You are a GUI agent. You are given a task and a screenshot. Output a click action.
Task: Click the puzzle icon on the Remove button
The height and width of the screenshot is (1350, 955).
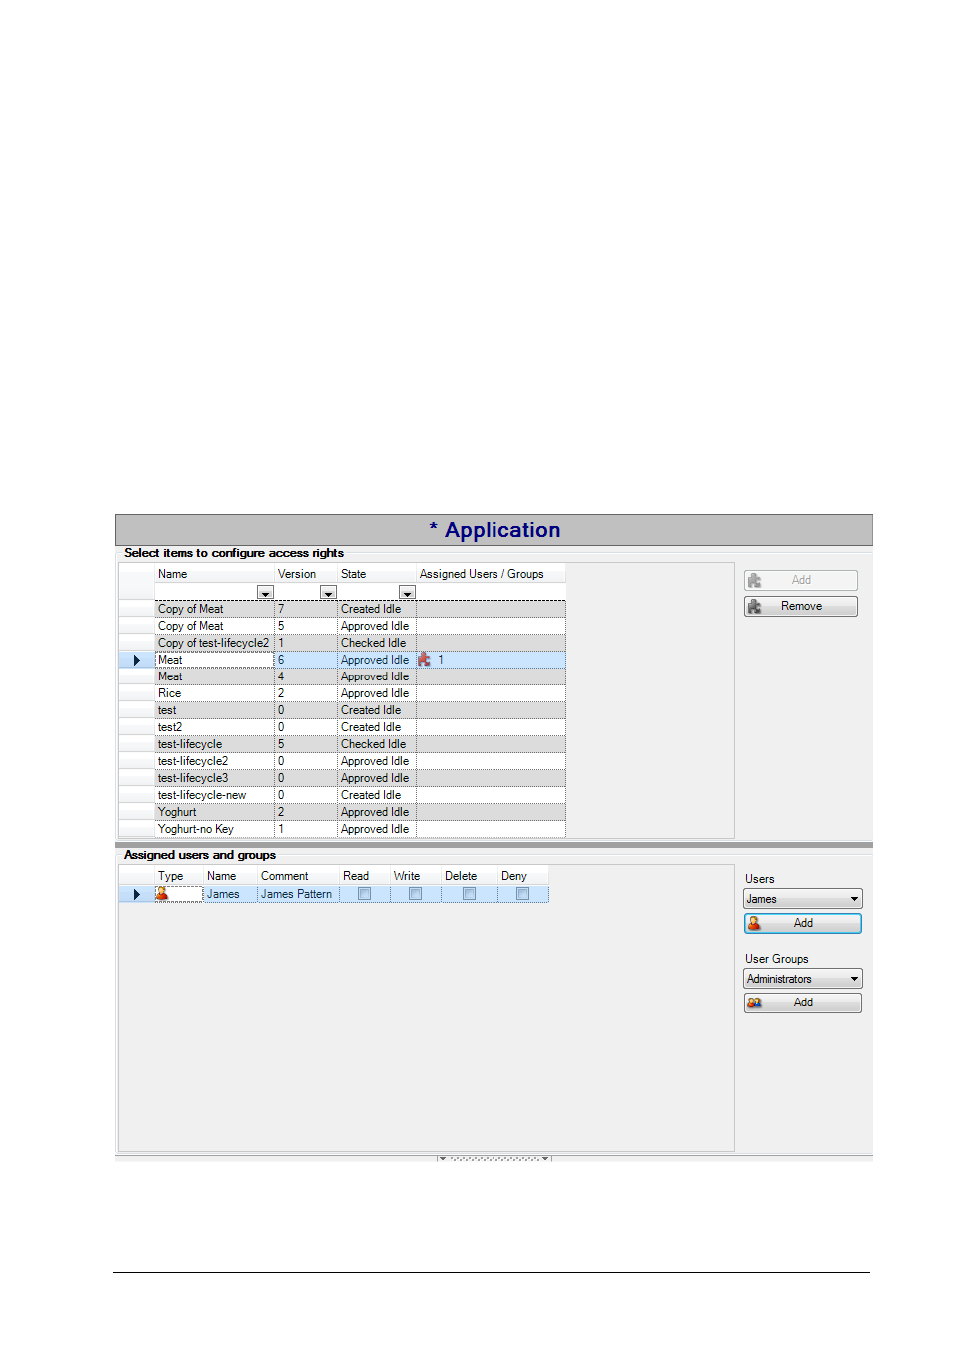[754, 606]
